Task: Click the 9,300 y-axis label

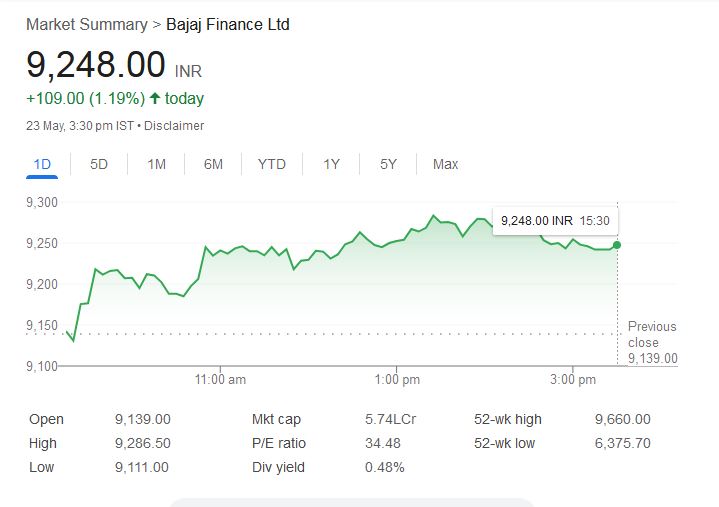Action: pos(42,202)
